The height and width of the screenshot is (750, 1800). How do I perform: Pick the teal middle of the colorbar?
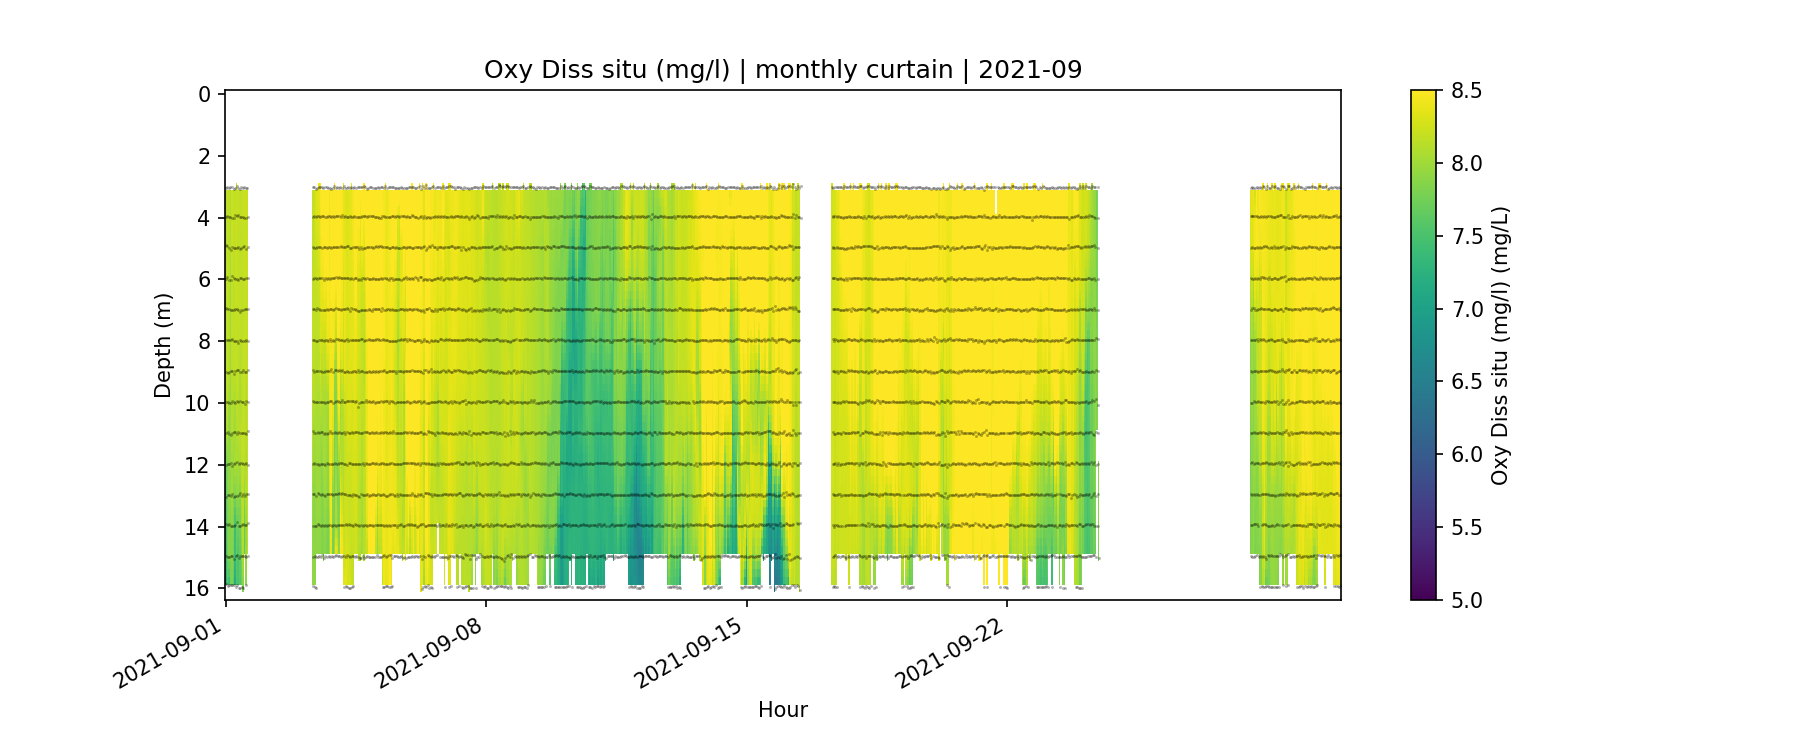(x=1423, y=309)
